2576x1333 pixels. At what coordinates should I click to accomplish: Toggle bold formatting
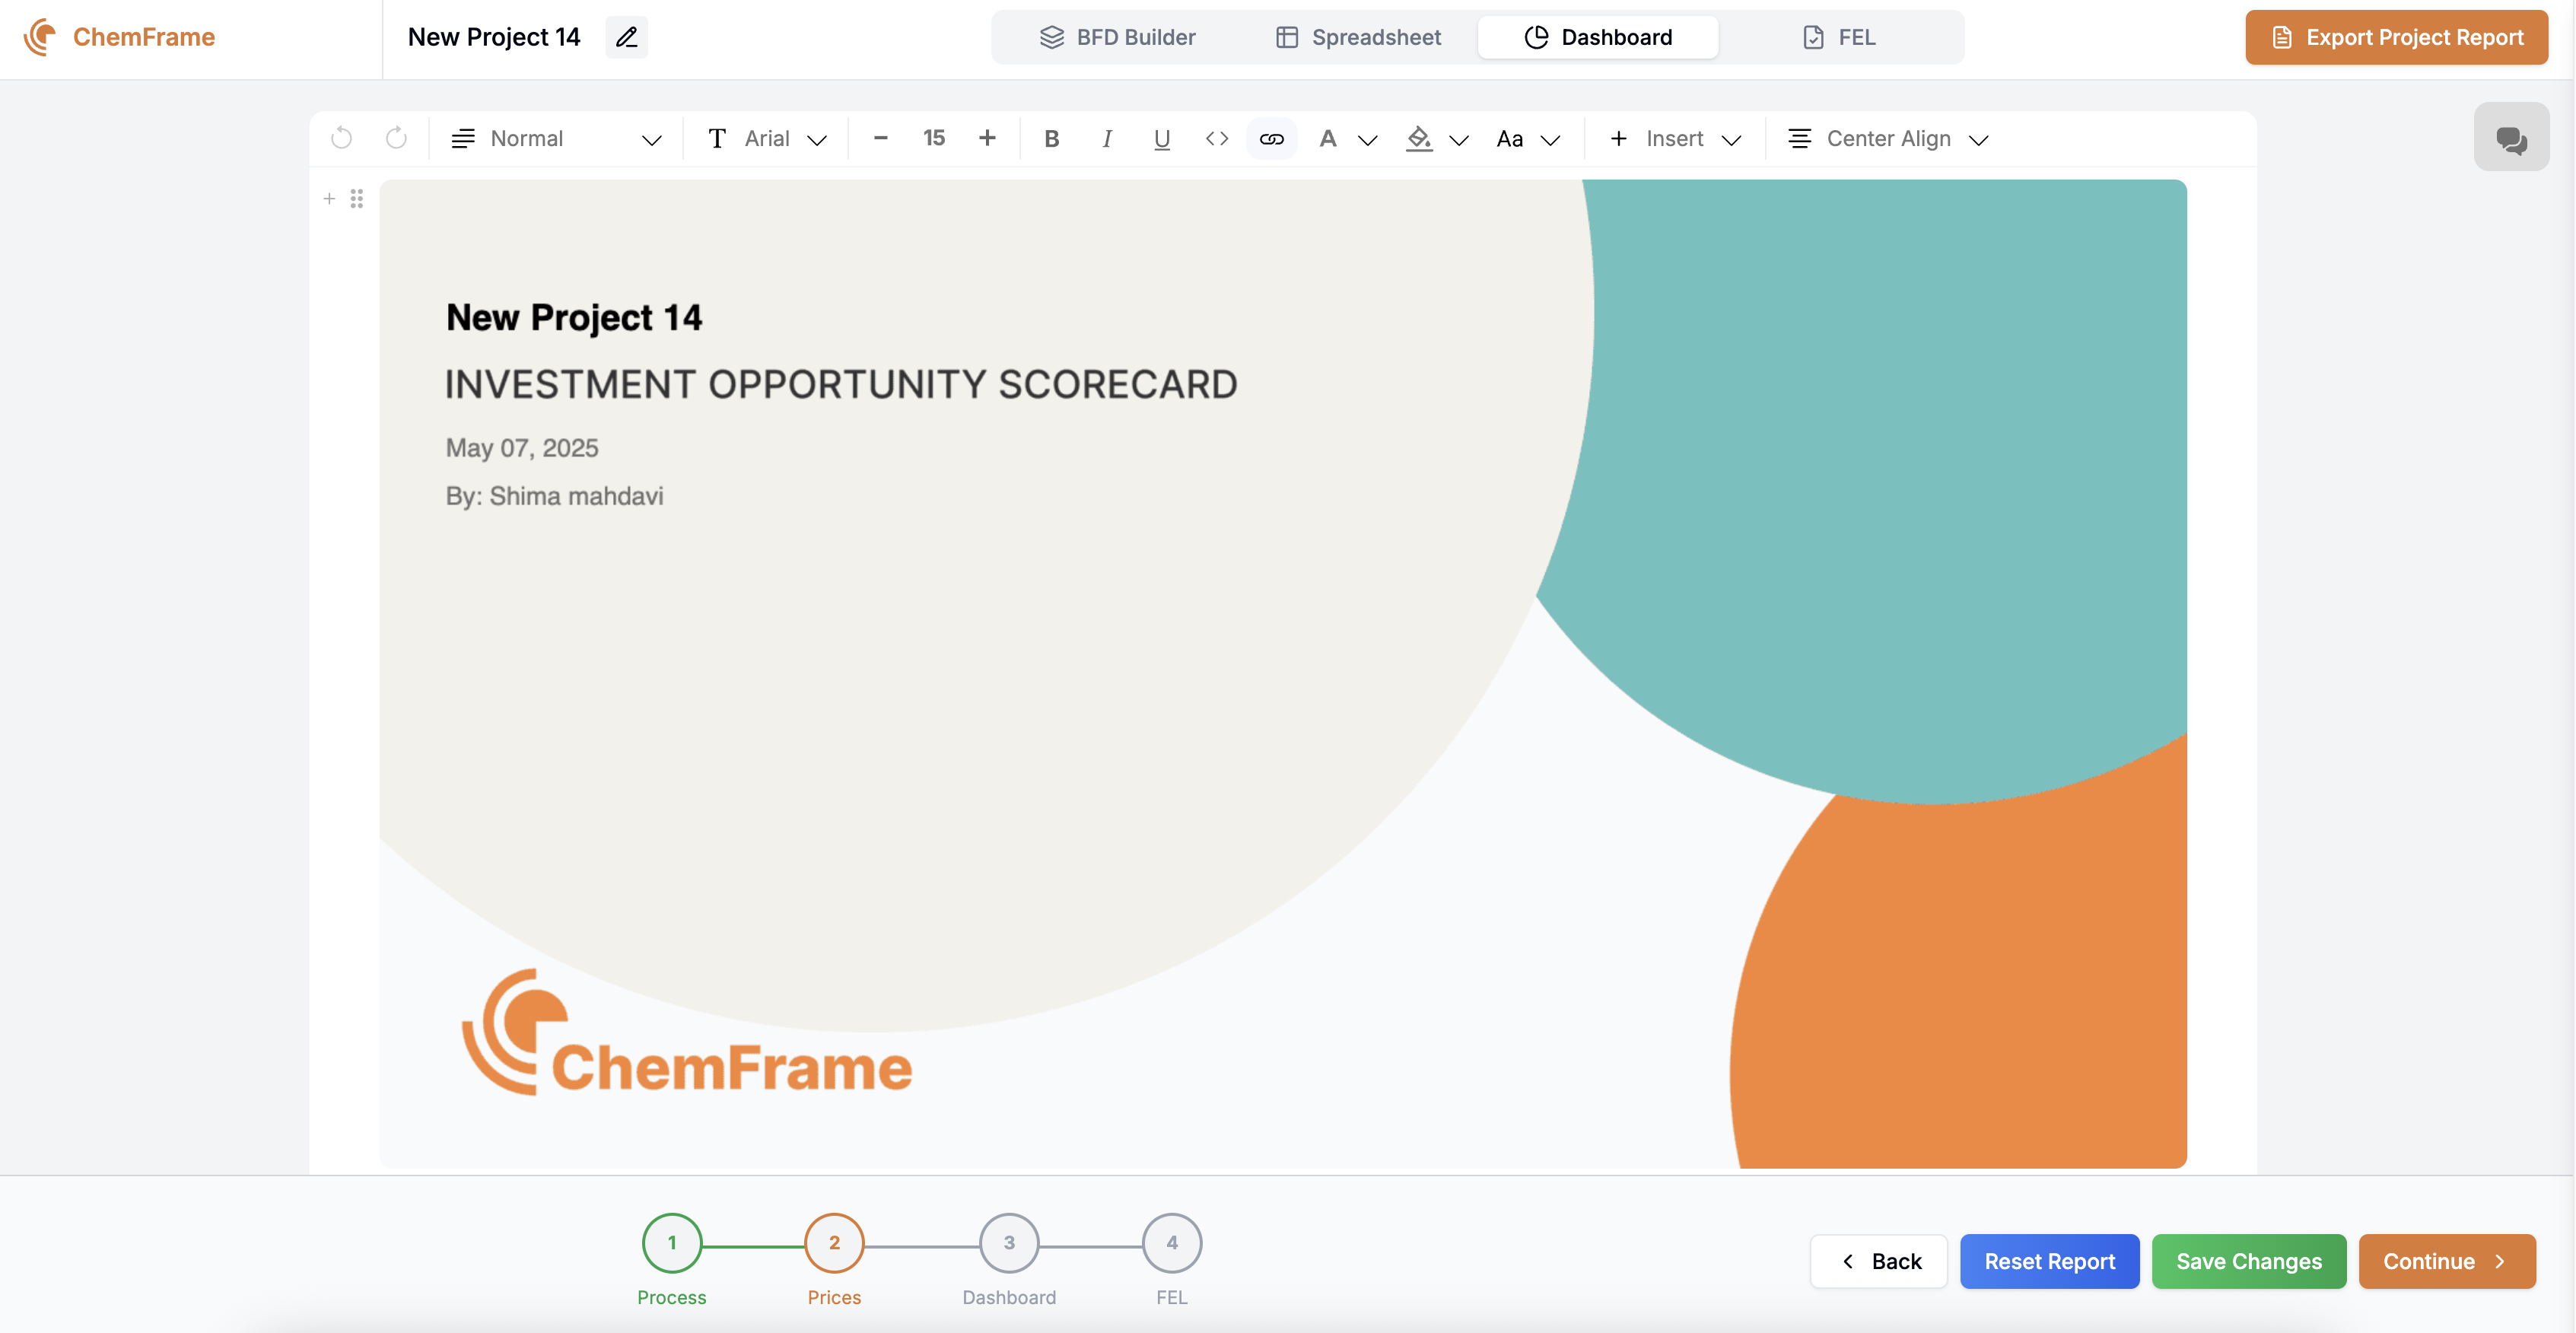tap(1051, 138)
